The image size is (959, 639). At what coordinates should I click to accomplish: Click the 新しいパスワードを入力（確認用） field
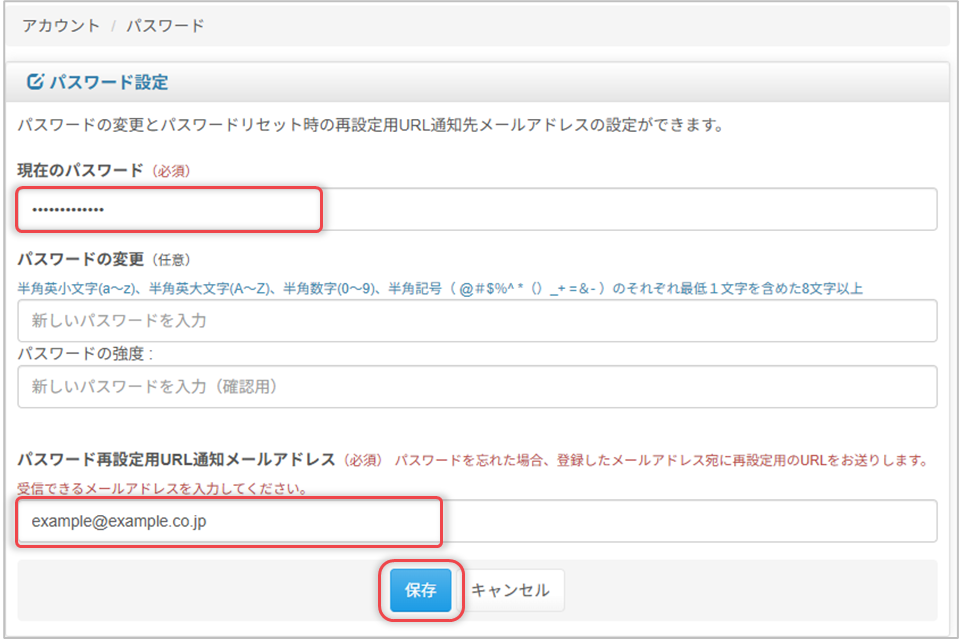(x=477, y=386)
